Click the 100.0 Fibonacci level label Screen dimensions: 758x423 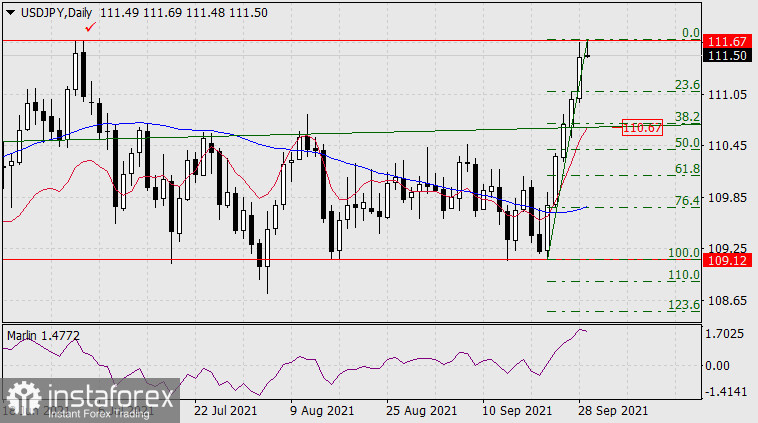[684, 253]
